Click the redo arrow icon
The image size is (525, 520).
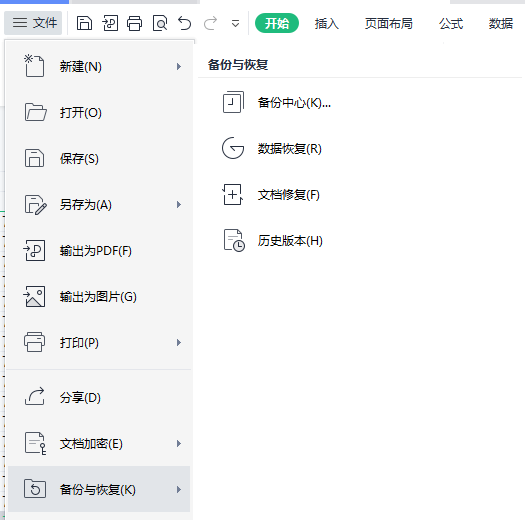point(210,23)
